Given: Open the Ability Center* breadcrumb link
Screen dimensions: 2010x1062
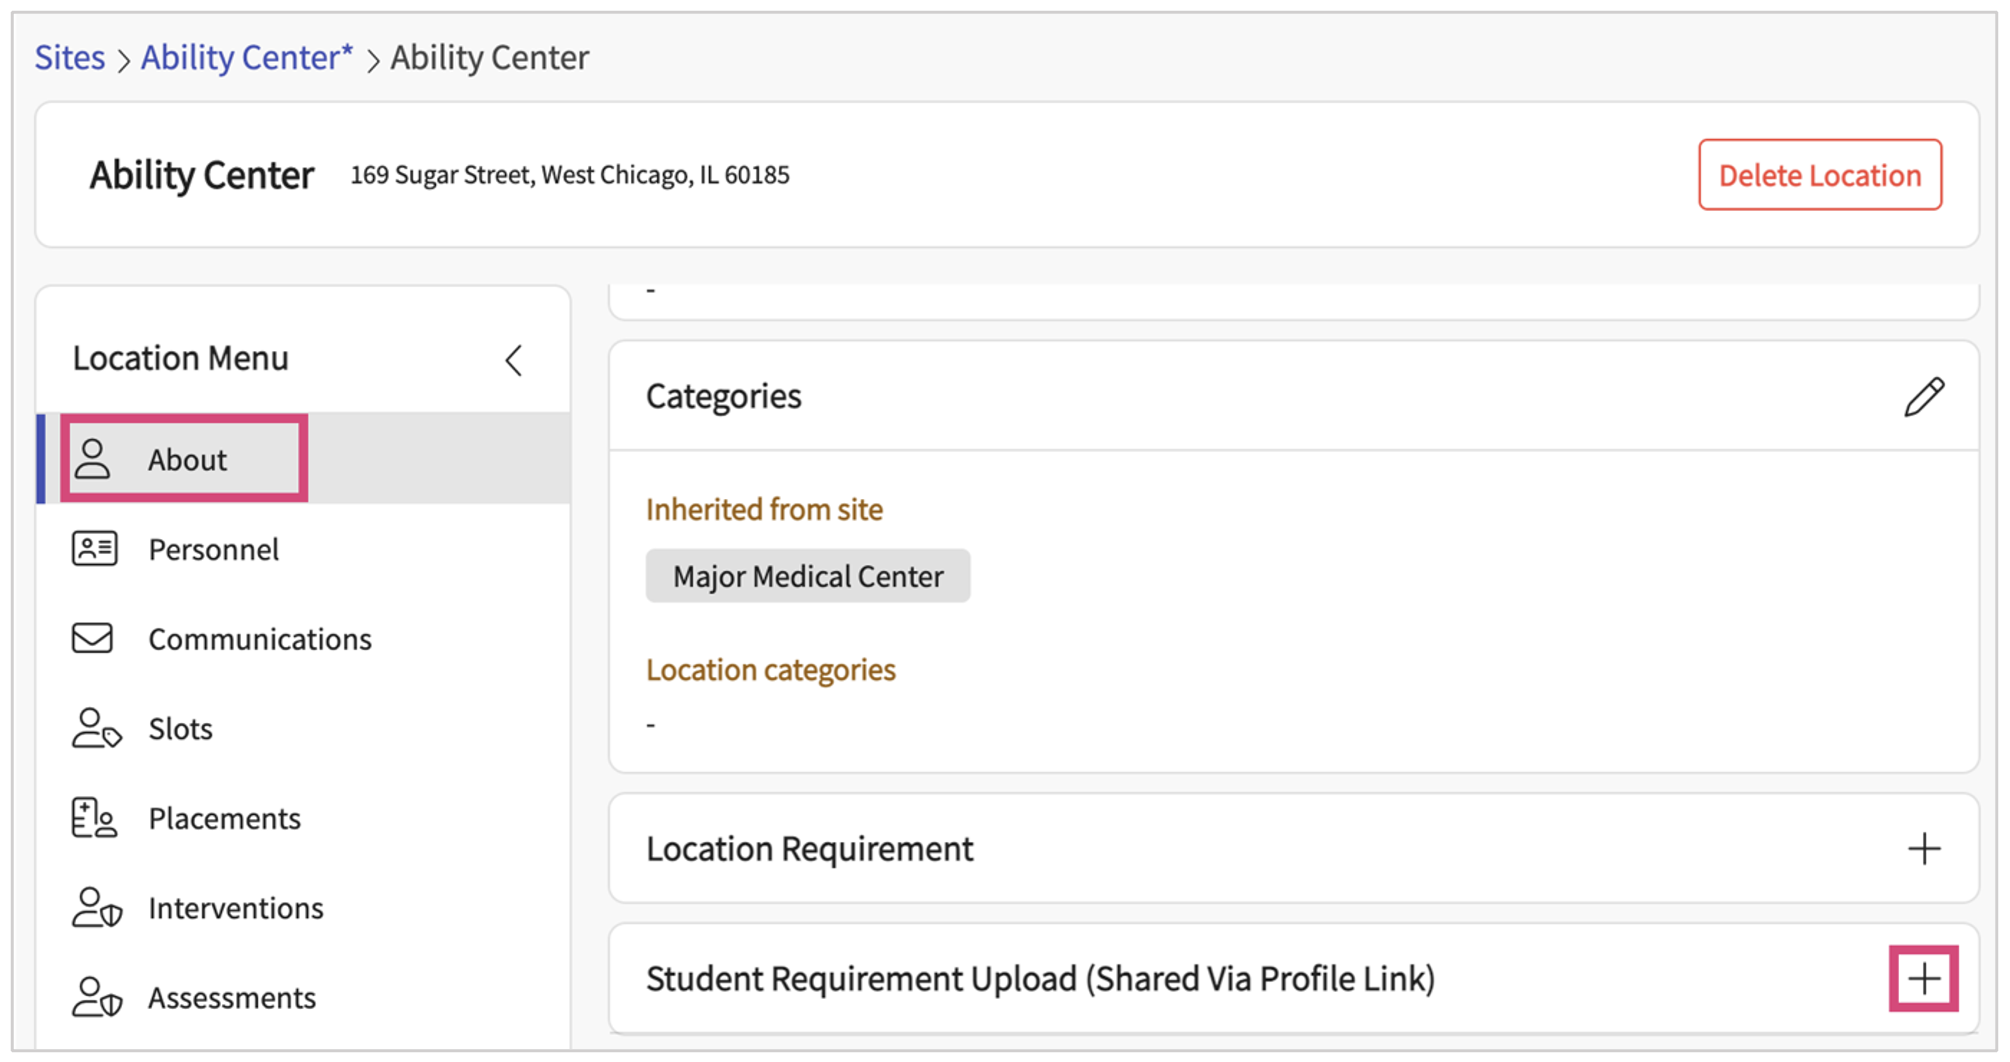Looking at the screenshot, I should (246, 58).
